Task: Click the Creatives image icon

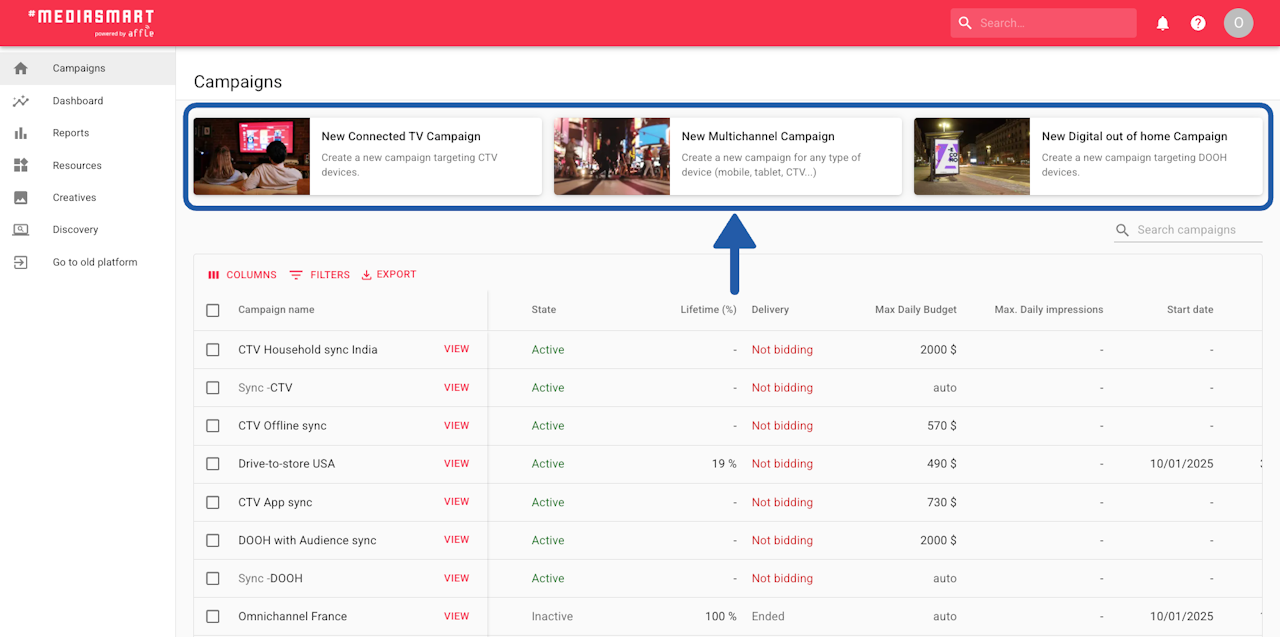Action: [21, 198]
